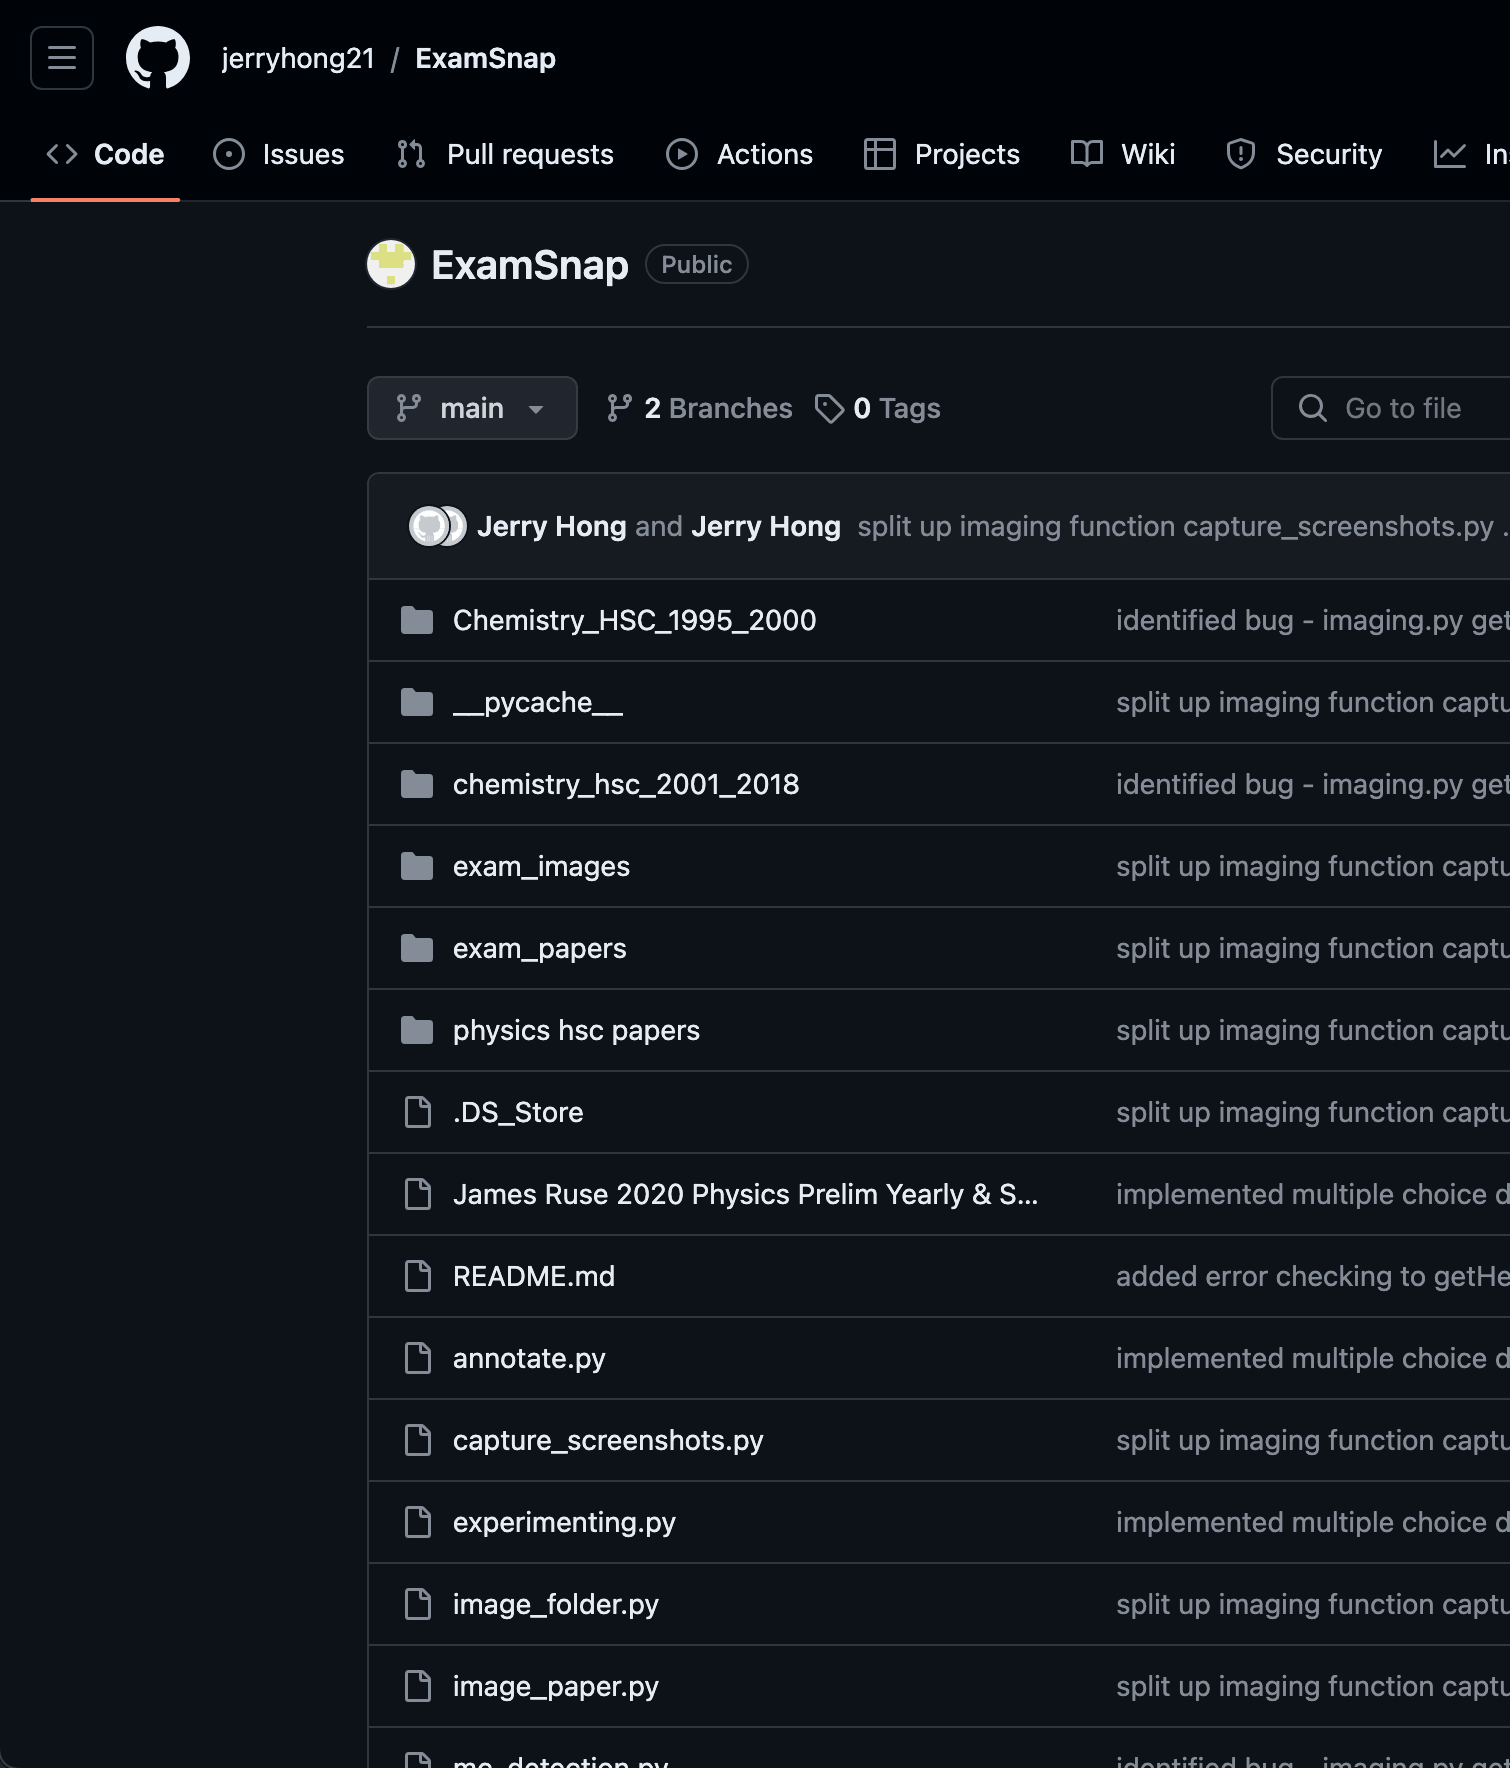Go to the Actions tab
Screen dimensions: 1510x1768
coord(740,154)
